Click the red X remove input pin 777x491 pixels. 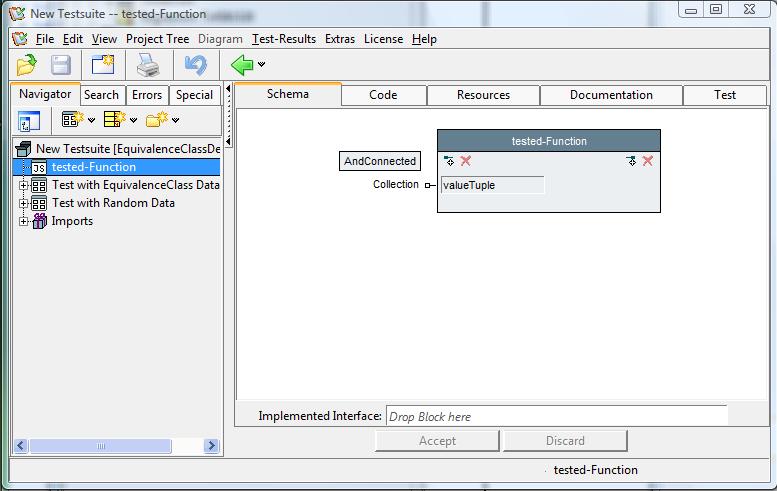(x=466, y=161)
